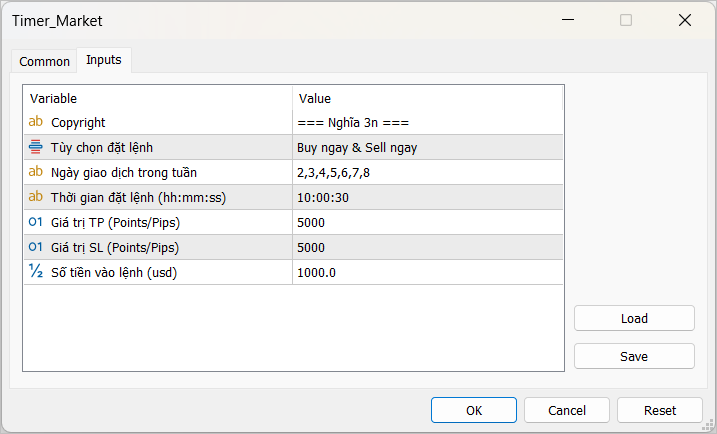Edit the order amount value 1000.0
The width and height of the screenshot is (717, 434).
click(x=427, y=272)
